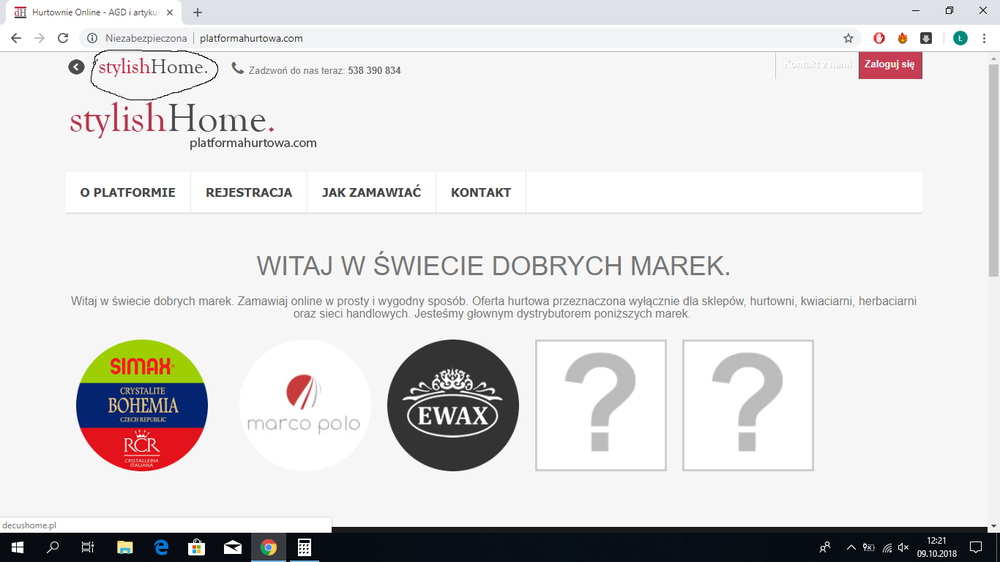Open the Simax Bohemia RCR brand logo
The image size is (1000, 562).
142,405
